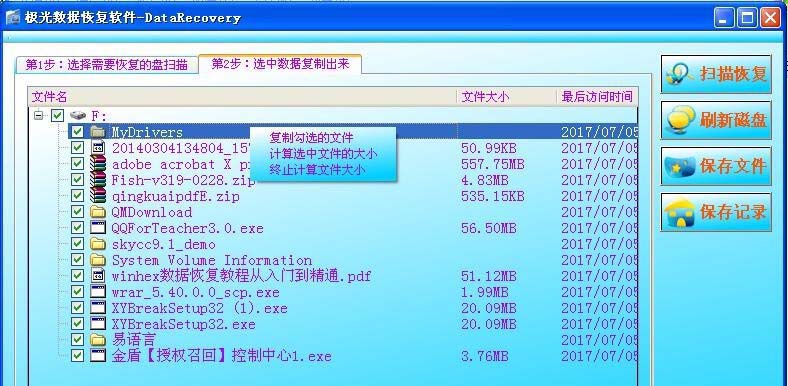Uncheck the F: drive checkbox
This screenshot has height=386, width=788.
57,116
